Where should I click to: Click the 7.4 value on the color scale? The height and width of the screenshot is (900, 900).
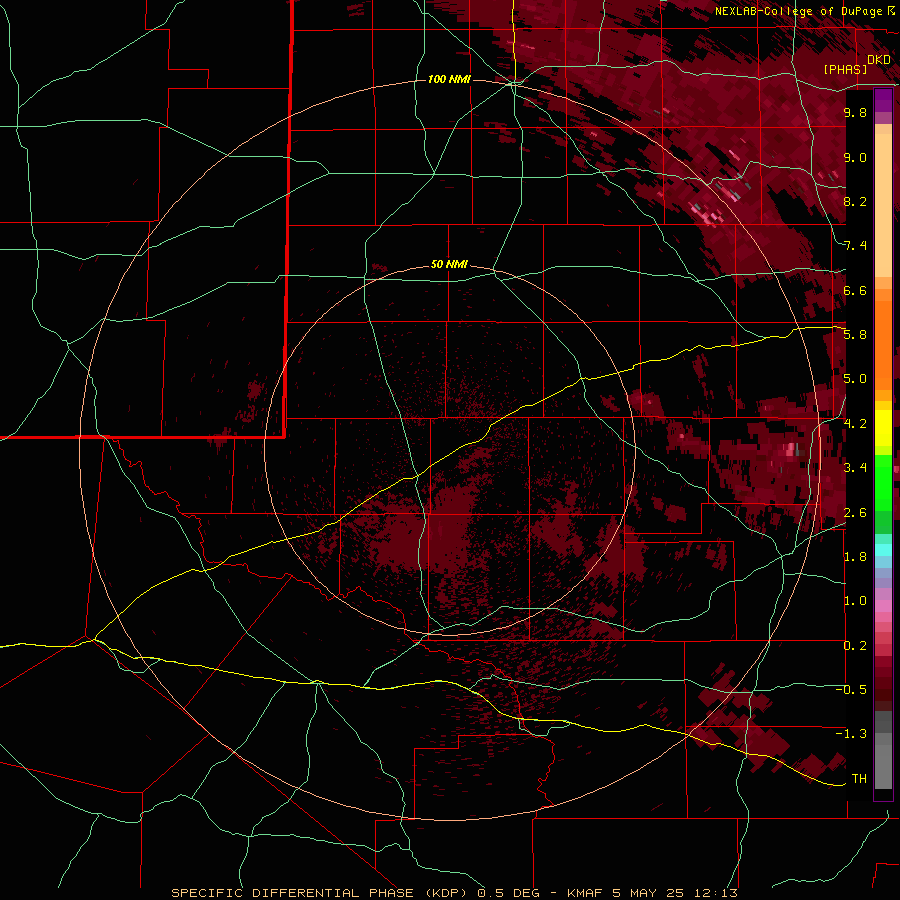855,246
